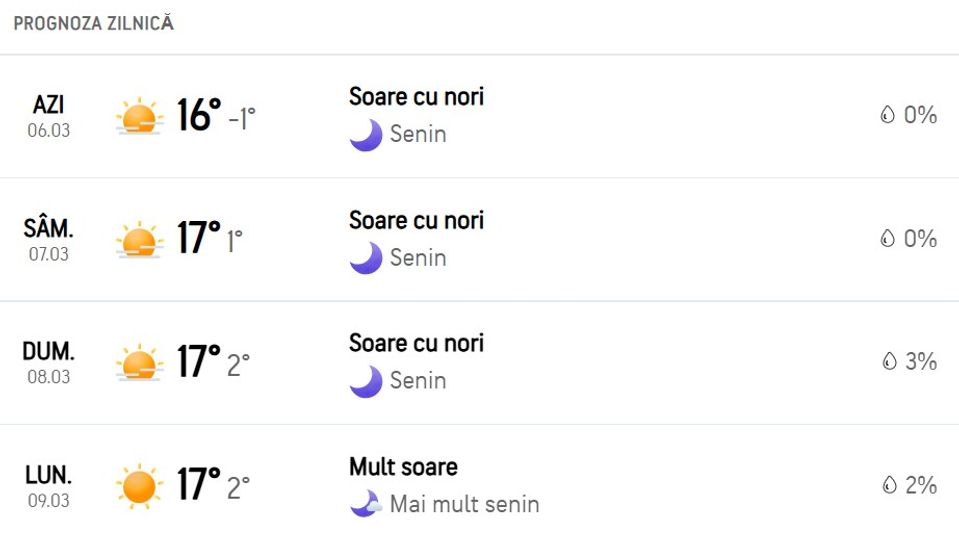The height and width of the screenshot is (546, 959).
Task: Click the 0% precipitation value for Saturday
Action: tap(920, 238)
